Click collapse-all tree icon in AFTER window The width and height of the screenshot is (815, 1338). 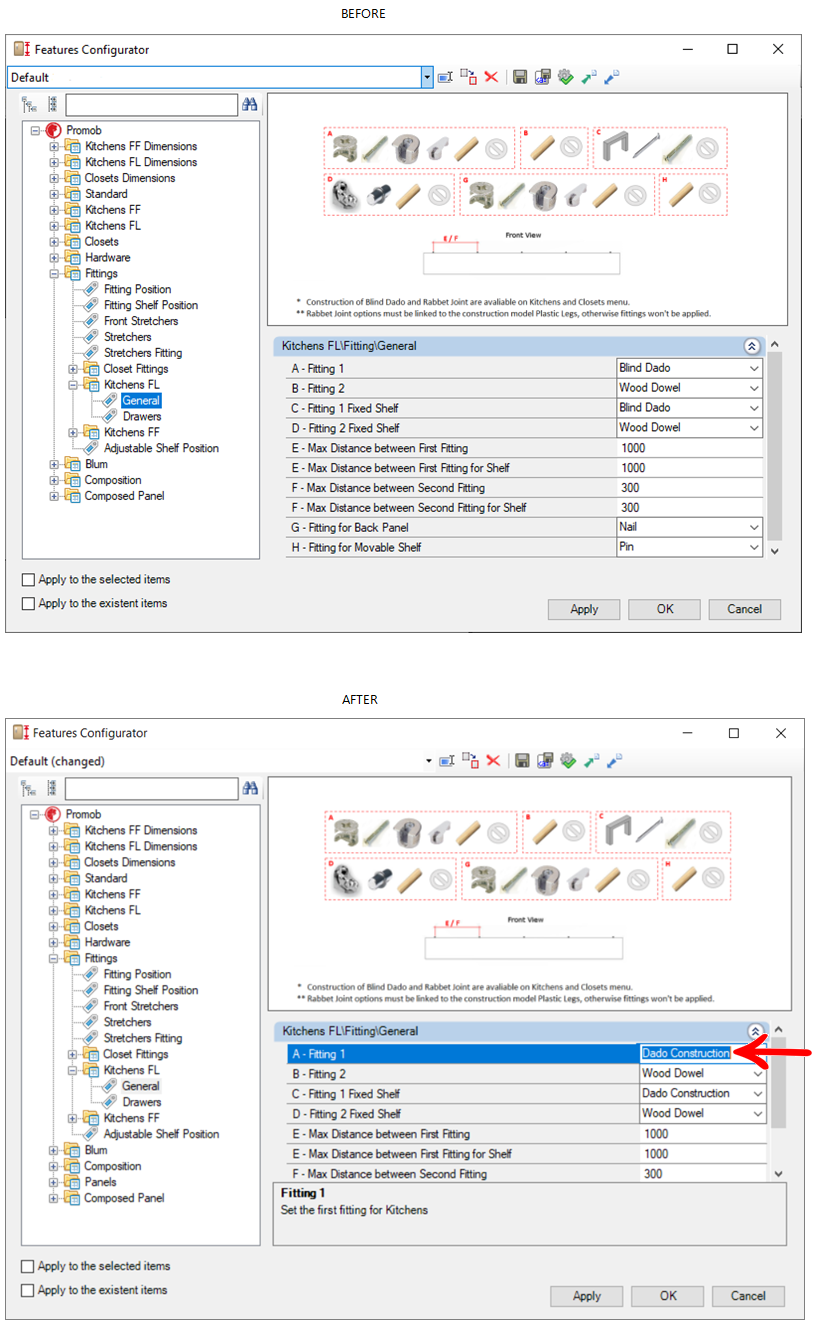[x=52, y=788]
